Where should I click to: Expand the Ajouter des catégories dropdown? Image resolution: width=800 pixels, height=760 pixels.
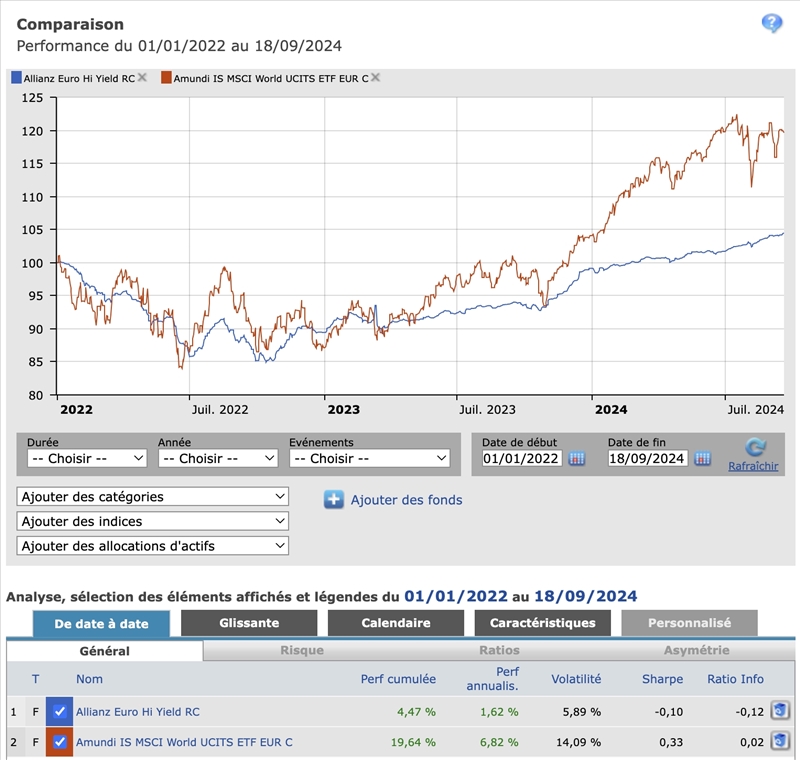coord(153,497)
